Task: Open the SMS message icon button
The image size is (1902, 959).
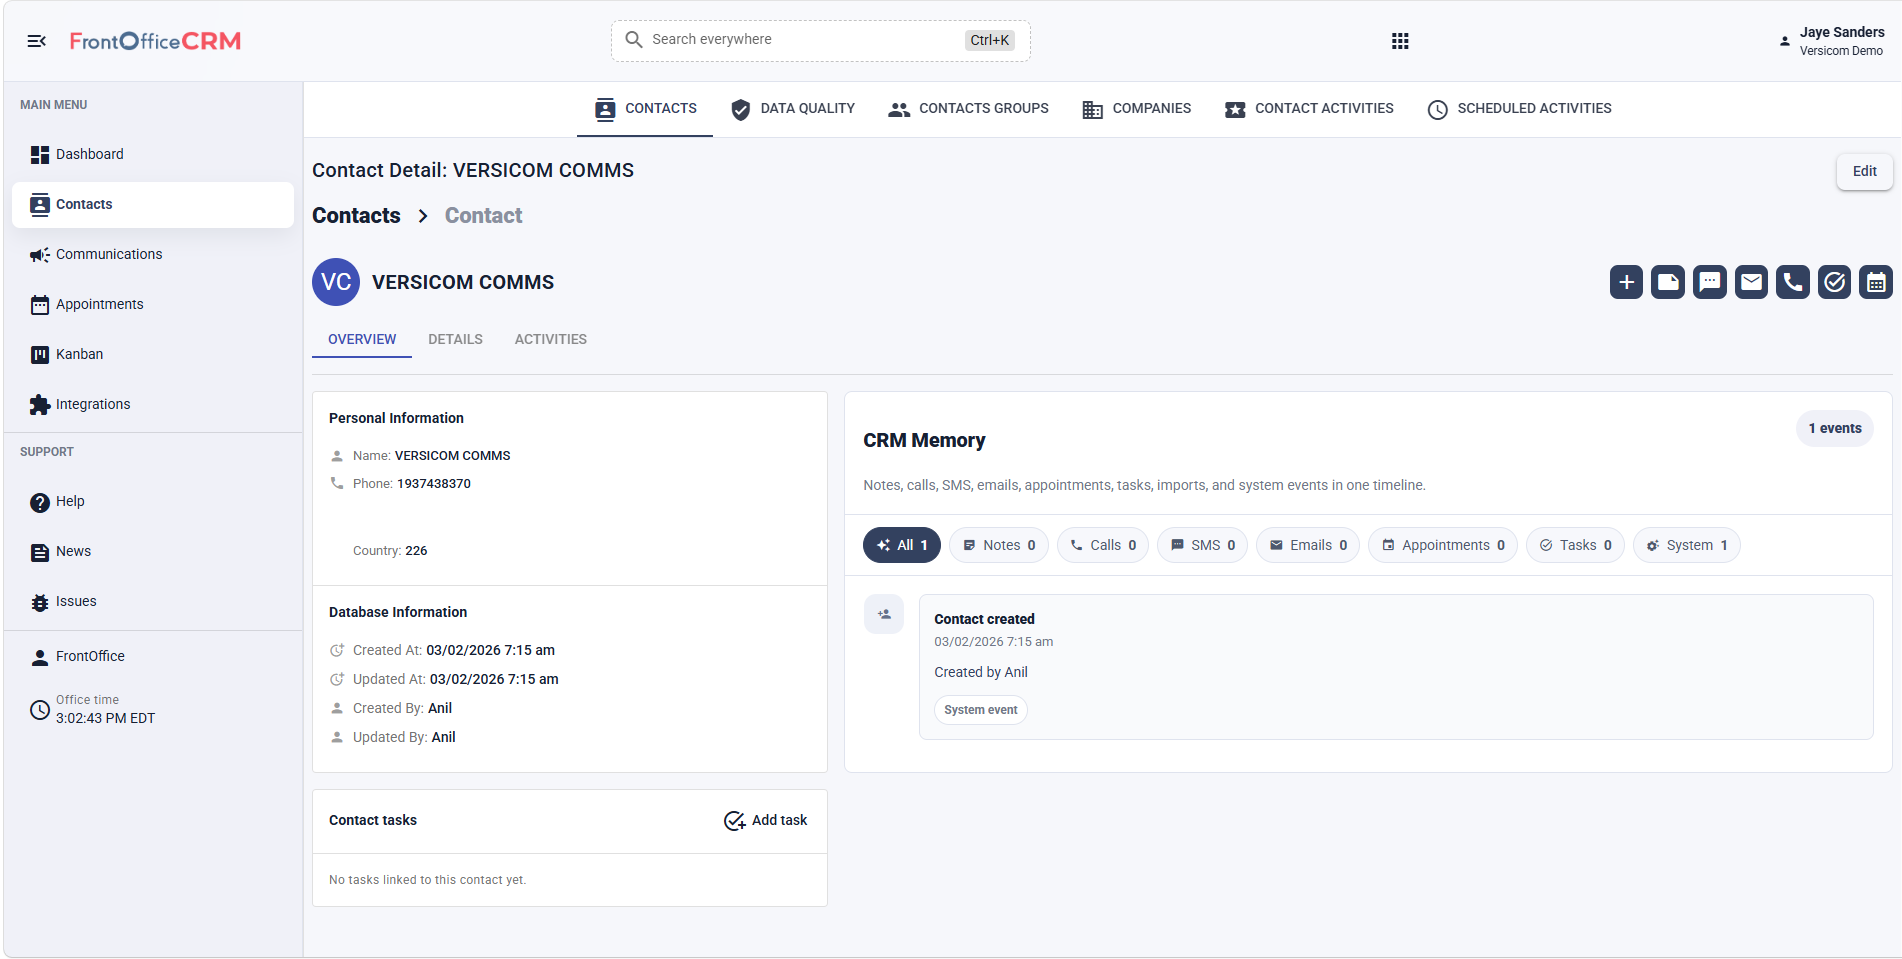Action: pyautogui.click(x=1710, y=282)
